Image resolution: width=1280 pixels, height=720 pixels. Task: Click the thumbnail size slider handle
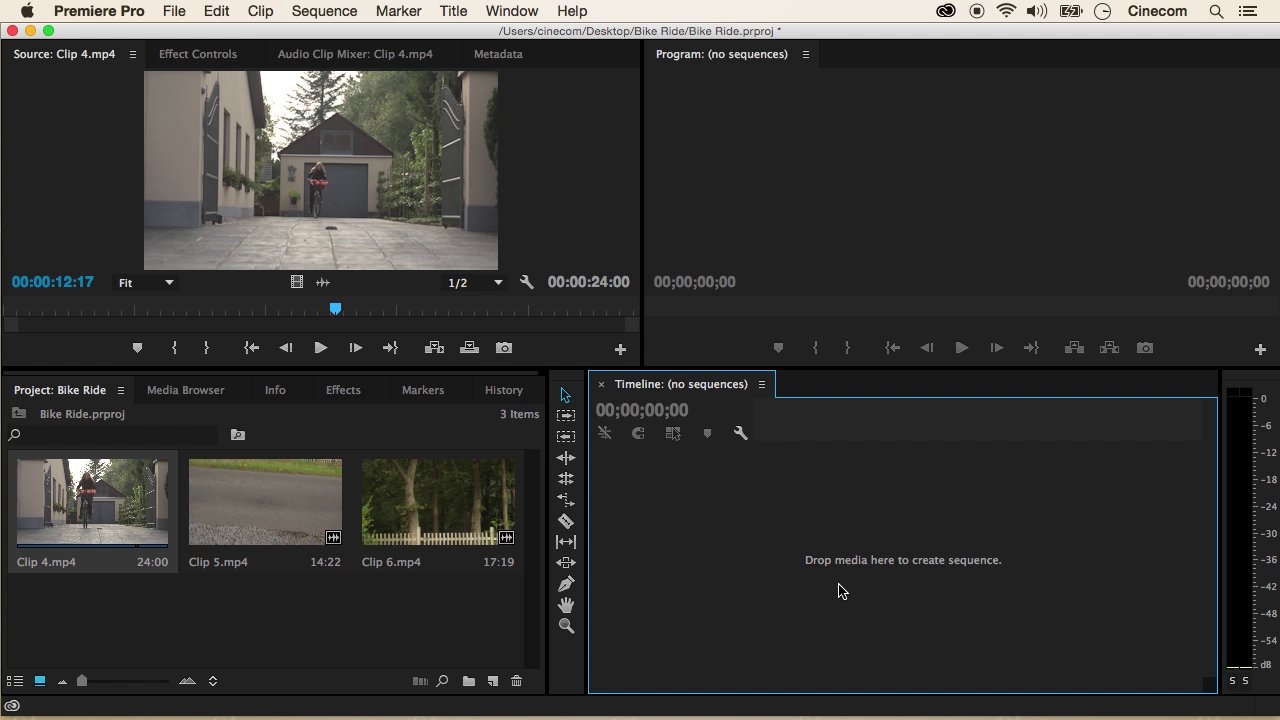pyautogui.click(x=82, y=681)
